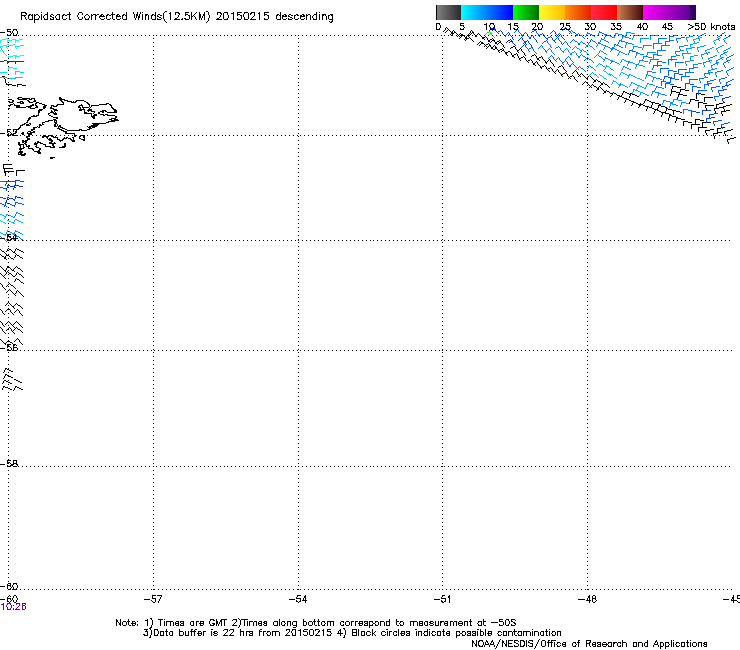The image size is (740, 650).
Task: Click the '45' label under the color bar
Action: pos(667,26)
